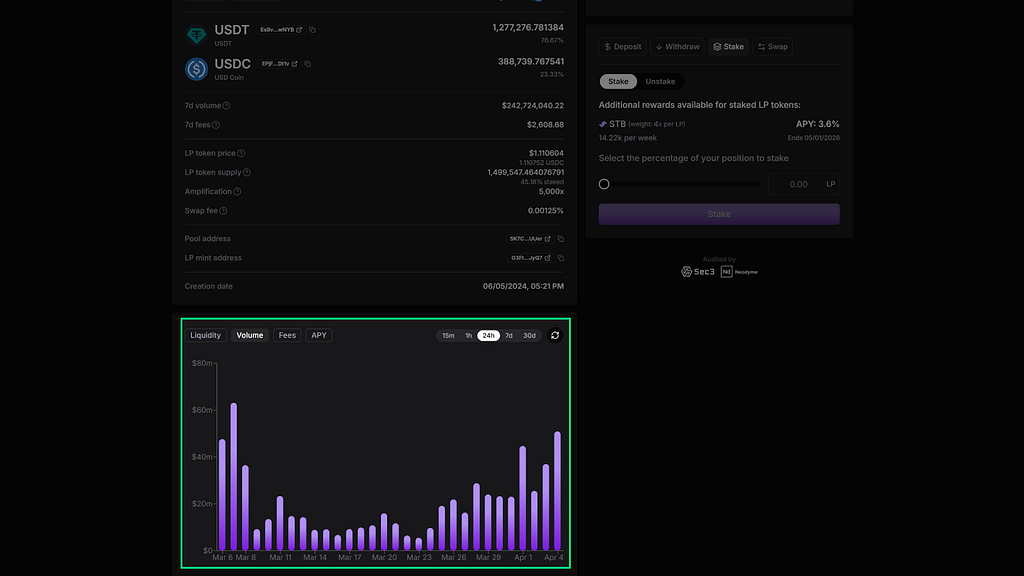1024x576 pixels.
Task: Switch to the Unstake option
Action: [660, 82]
